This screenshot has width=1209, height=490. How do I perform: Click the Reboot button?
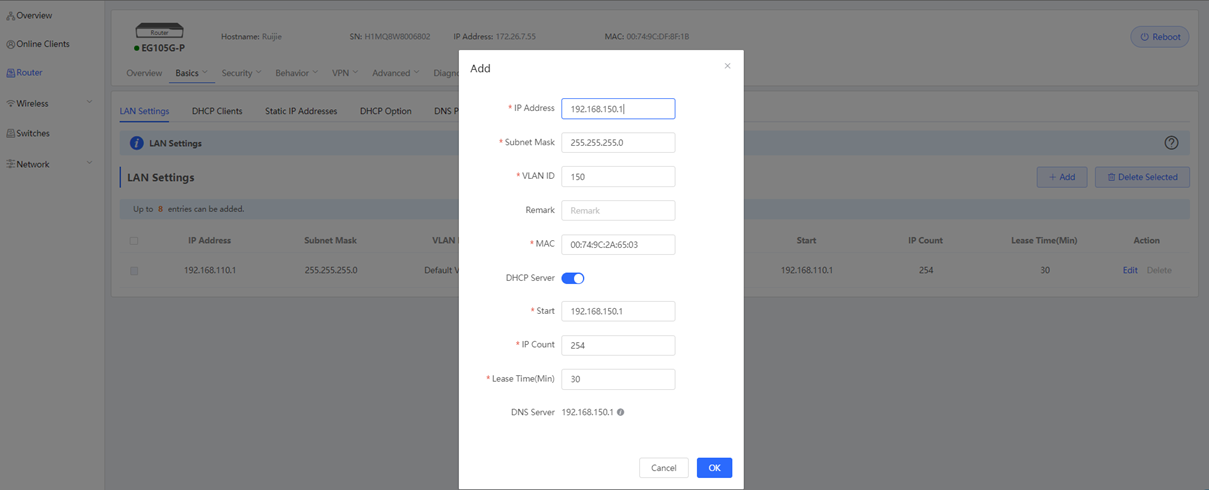coord(1160,37)
